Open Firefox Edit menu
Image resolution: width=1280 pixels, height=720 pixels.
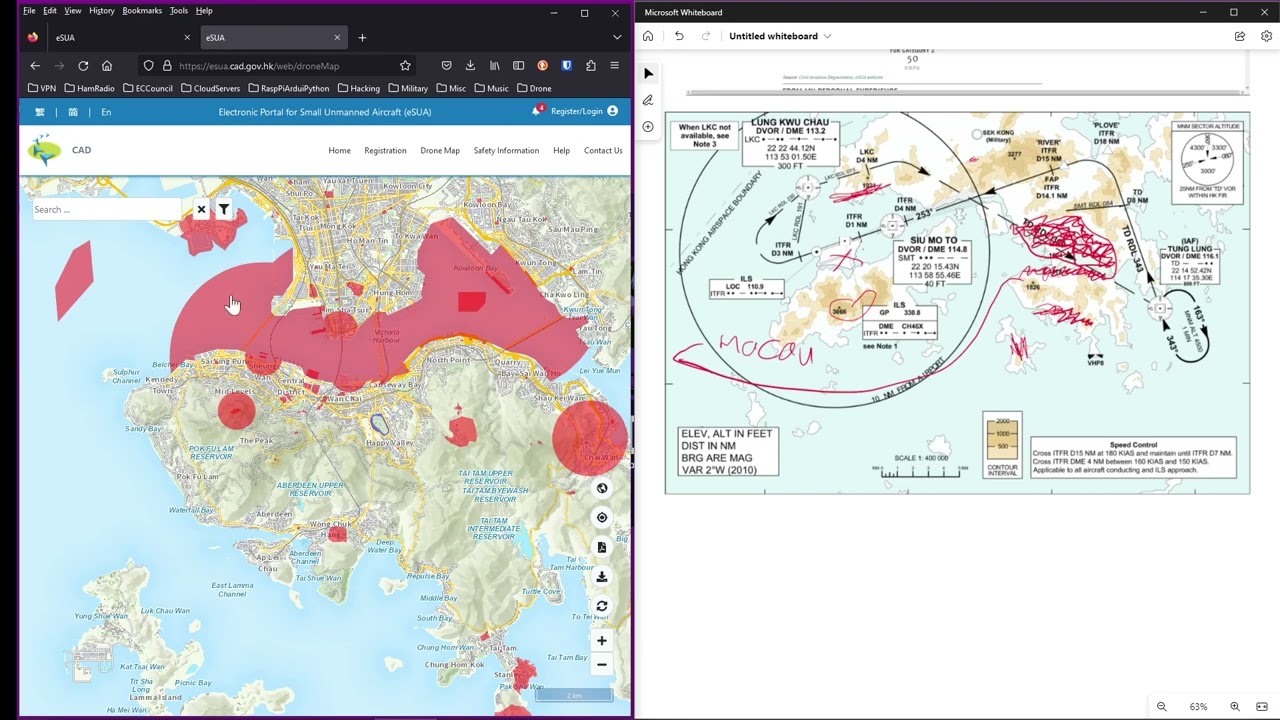point(50,10)
